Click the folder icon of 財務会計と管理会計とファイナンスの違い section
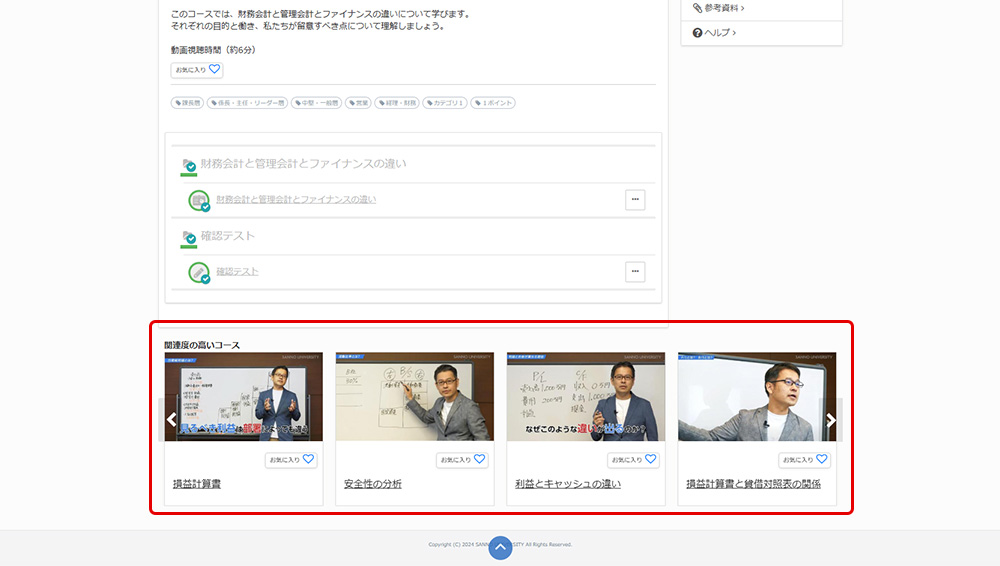 pyautogui.click(x=188, y=165)
